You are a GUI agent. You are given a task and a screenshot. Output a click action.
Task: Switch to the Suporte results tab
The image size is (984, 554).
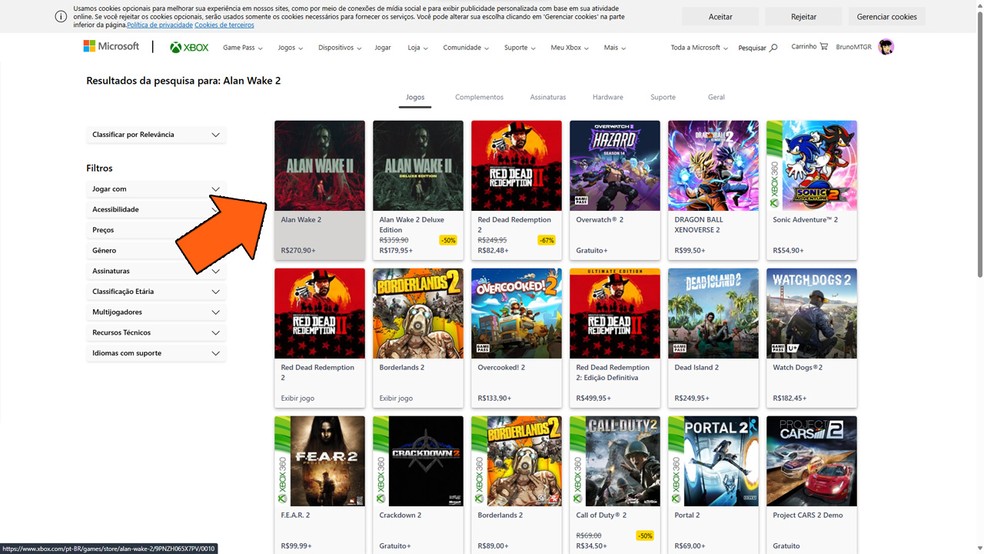pos(663,97)
